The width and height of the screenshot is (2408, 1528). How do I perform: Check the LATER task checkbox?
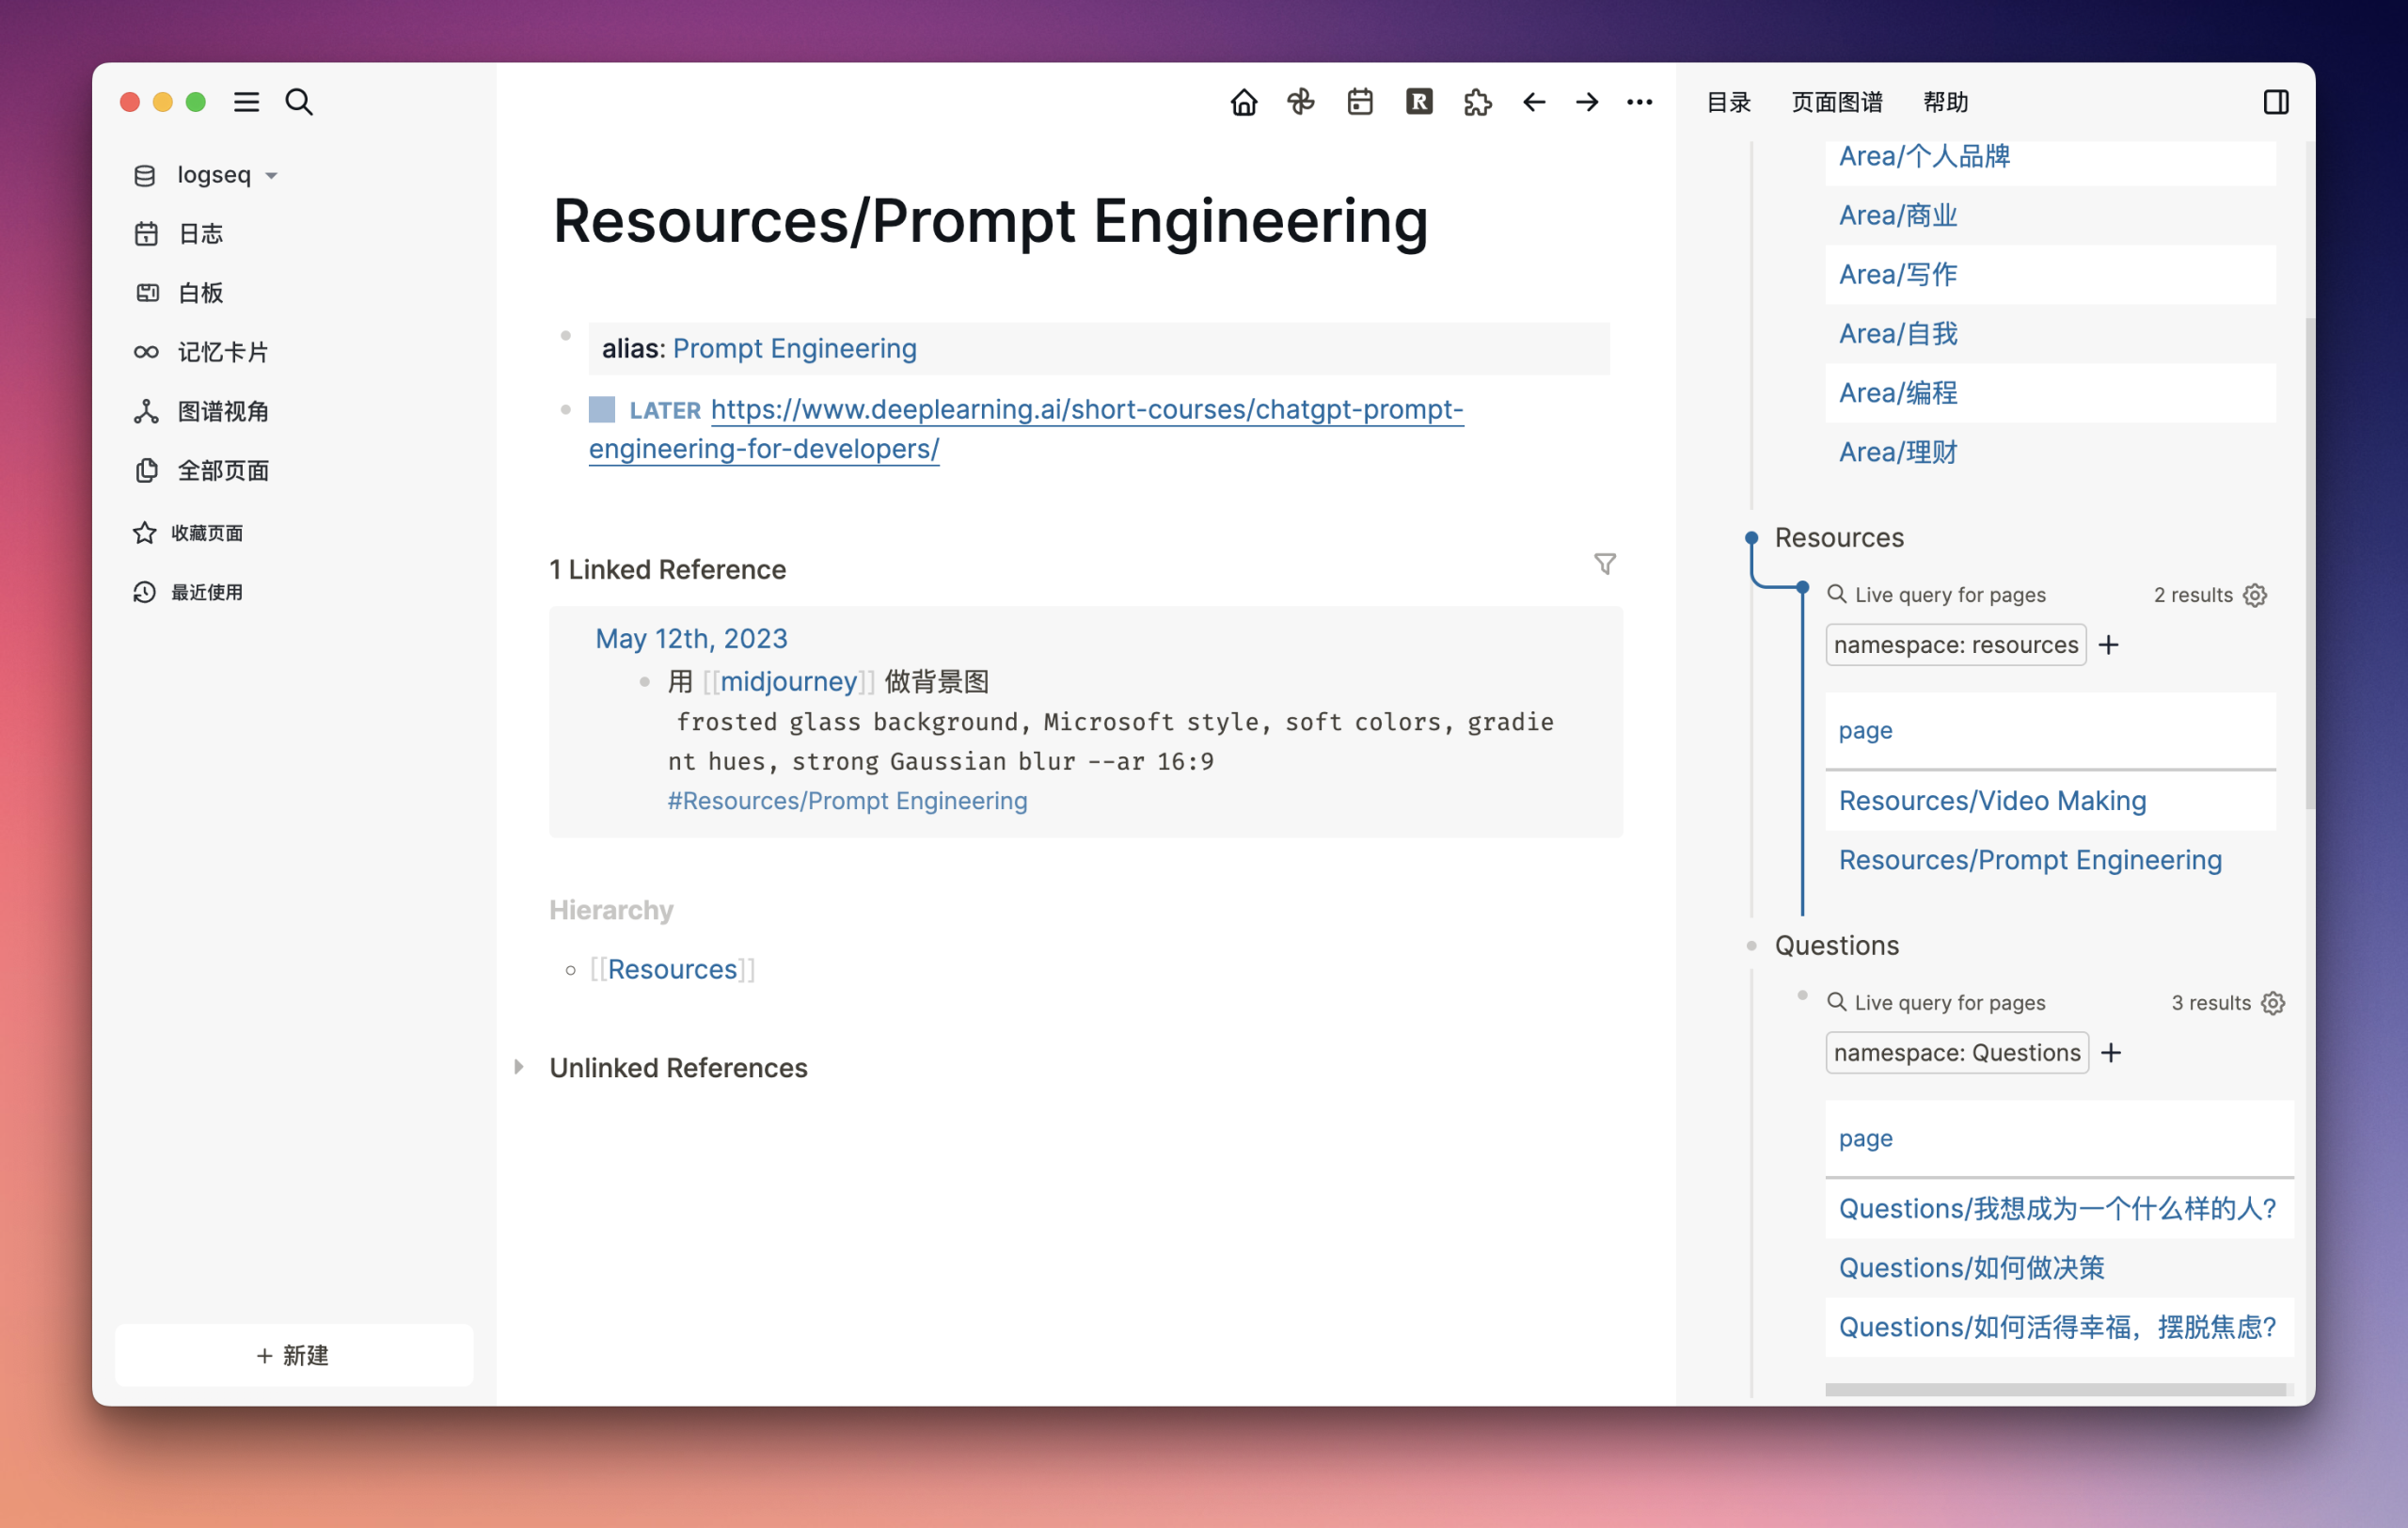pyautogui.click(x=601, y=409)
